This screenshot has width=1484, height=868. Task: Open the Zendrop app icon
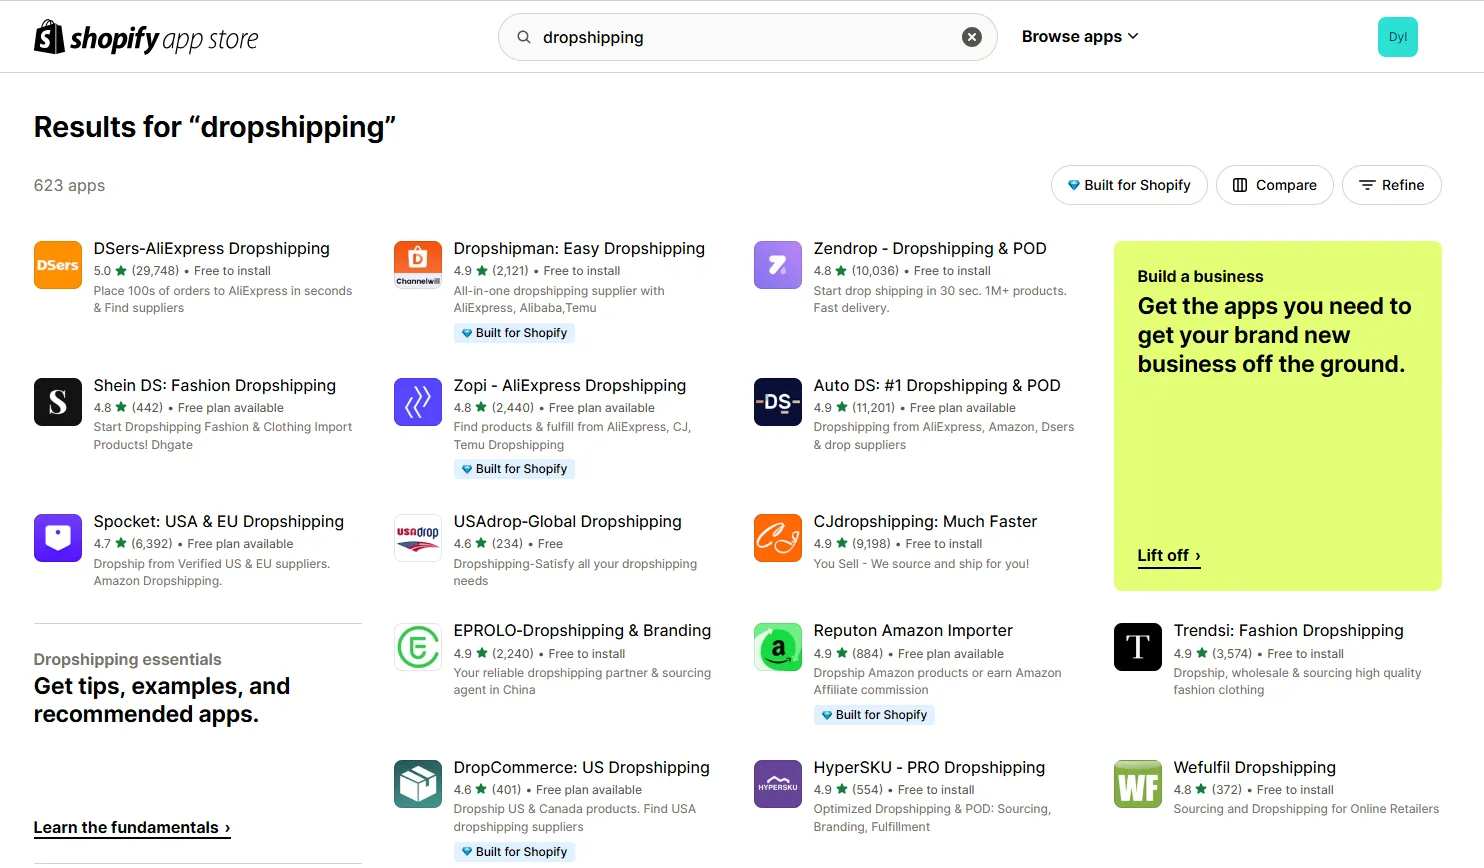click(778, 265)
